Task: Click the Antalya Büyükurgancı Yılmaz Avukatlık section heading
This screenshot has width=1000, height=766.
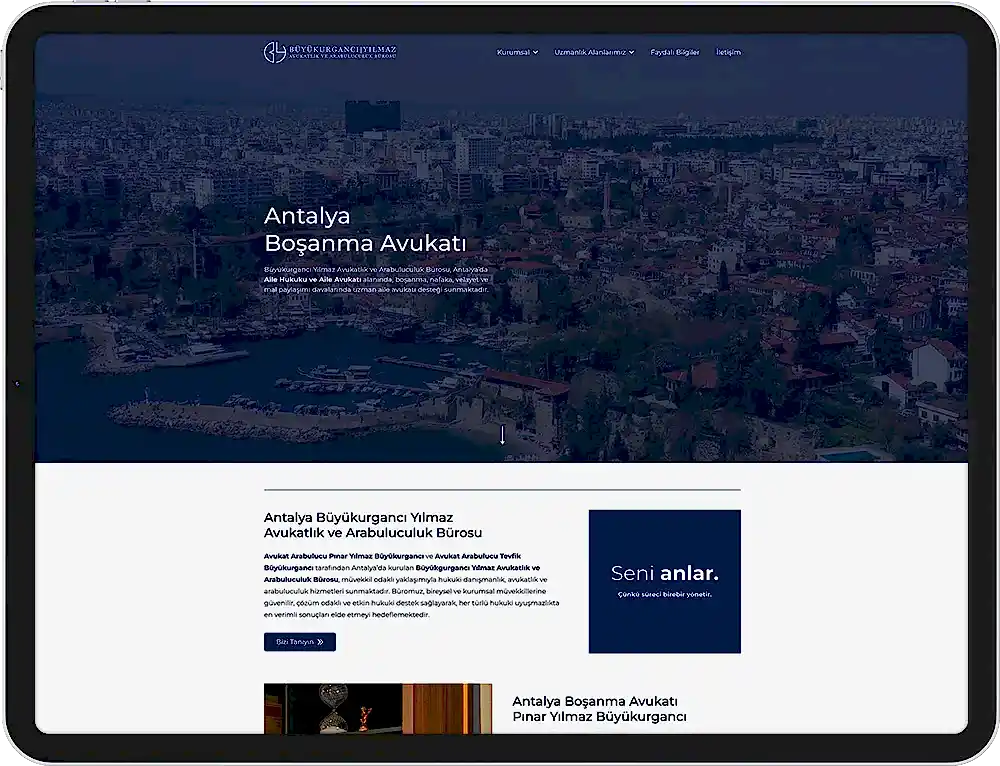Action: 373,525
